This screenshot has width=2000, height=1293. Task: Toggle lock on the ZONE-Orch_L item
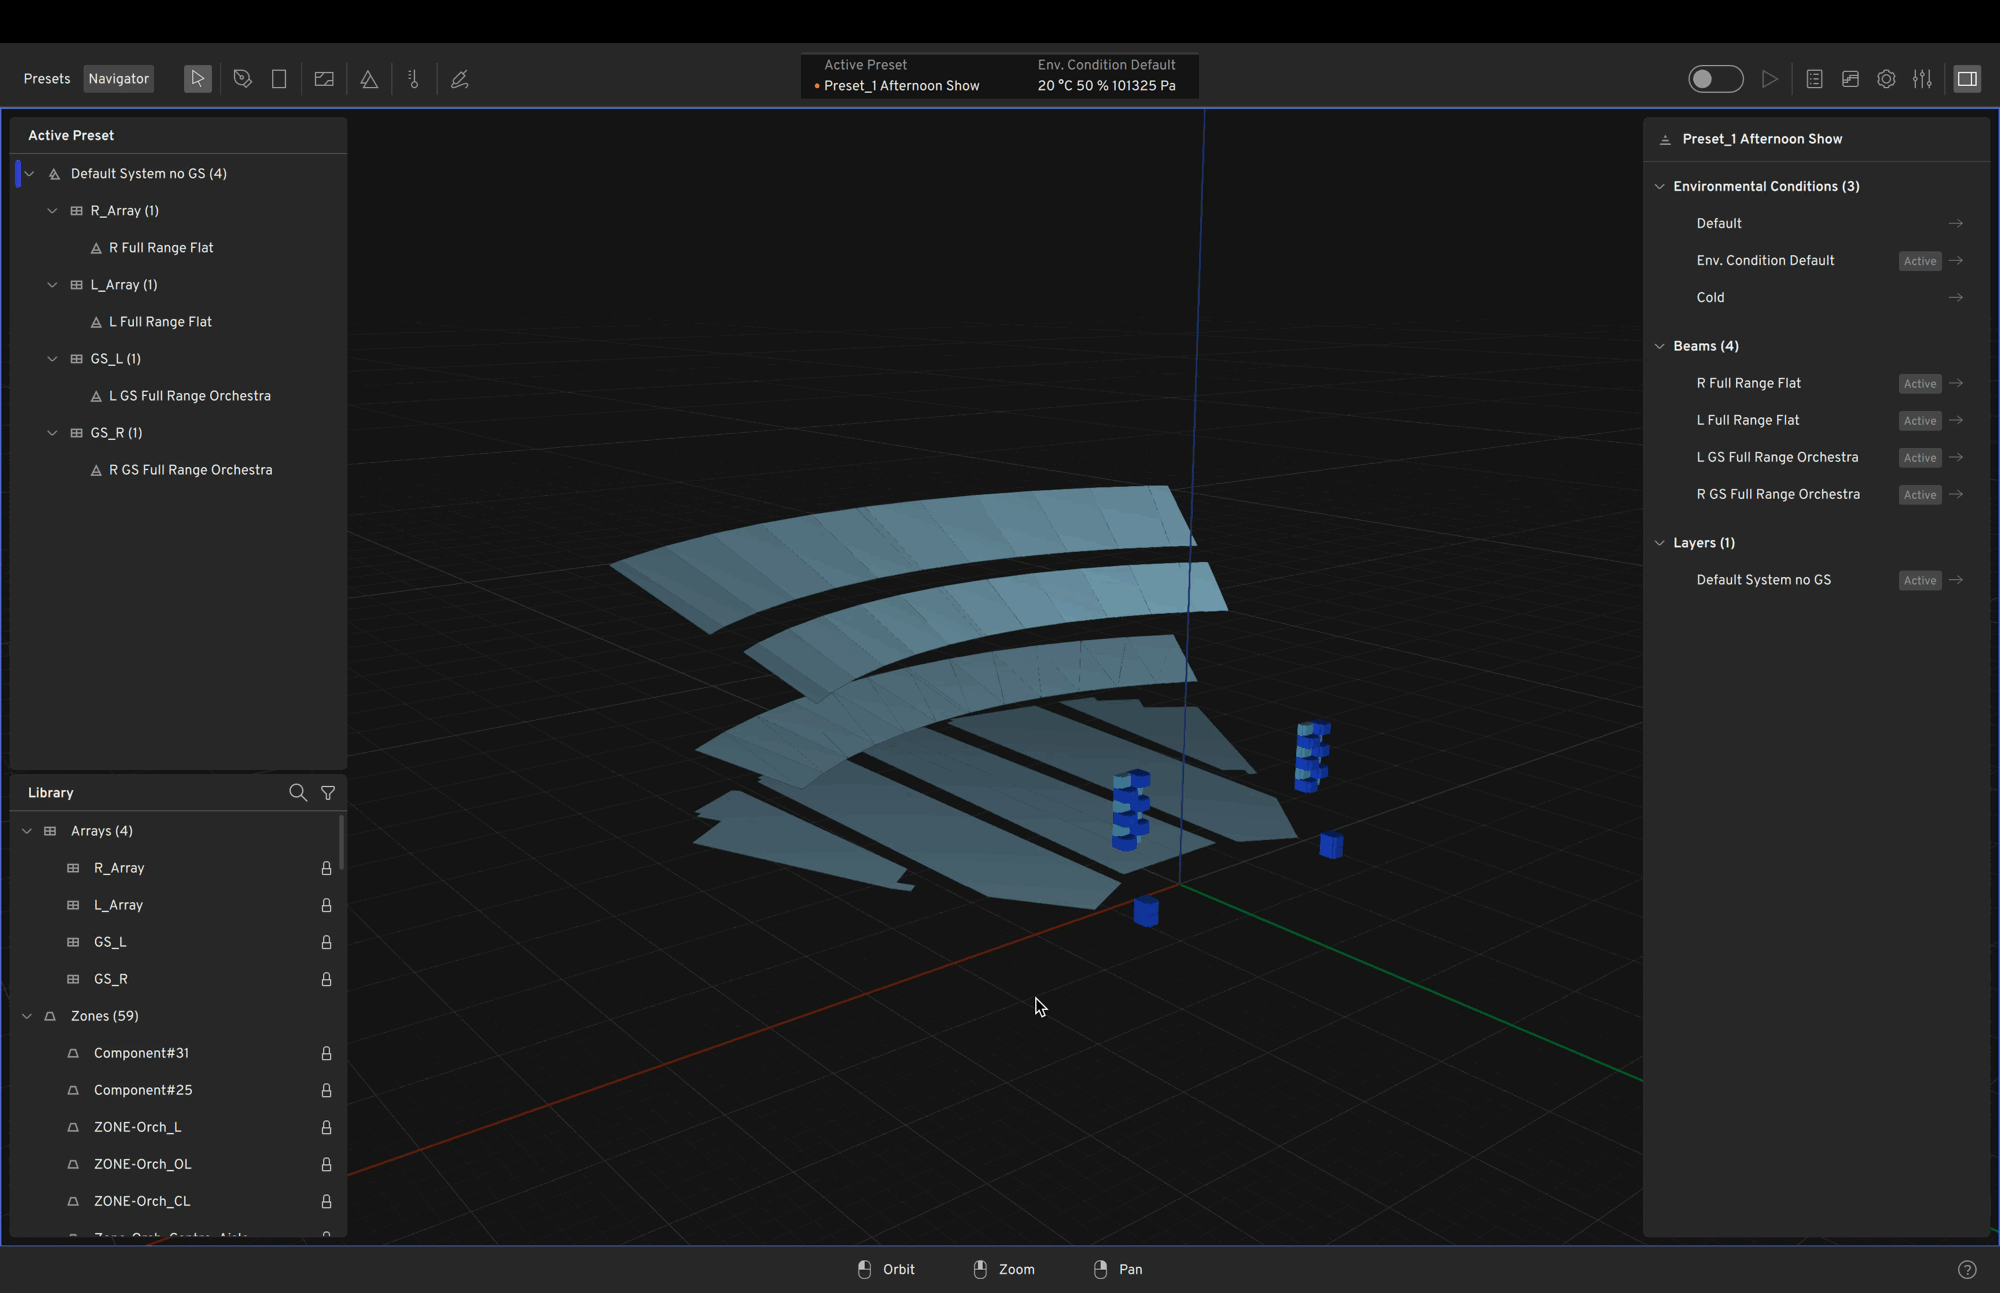point(326,1127)
